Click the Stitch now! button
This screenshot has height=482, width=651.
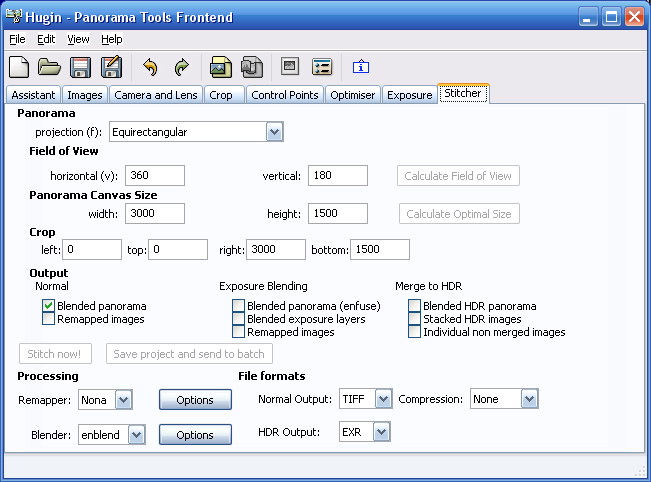(x=55, y=354)
